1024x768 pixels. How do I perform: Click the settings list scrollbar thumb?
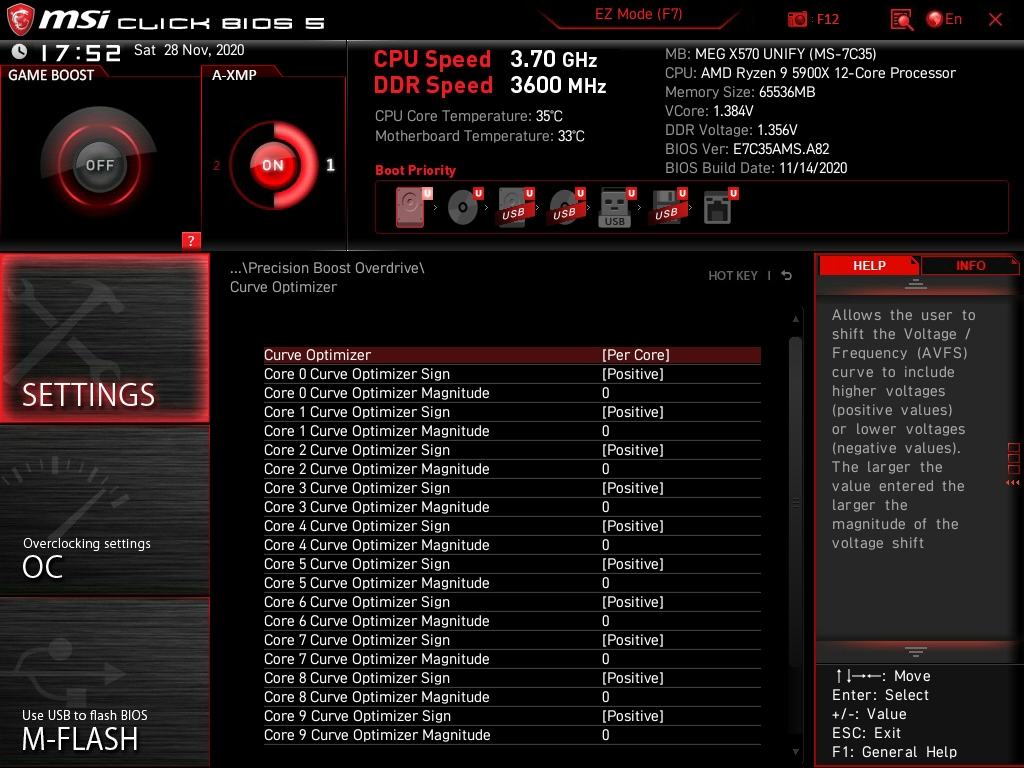(795, 502)
